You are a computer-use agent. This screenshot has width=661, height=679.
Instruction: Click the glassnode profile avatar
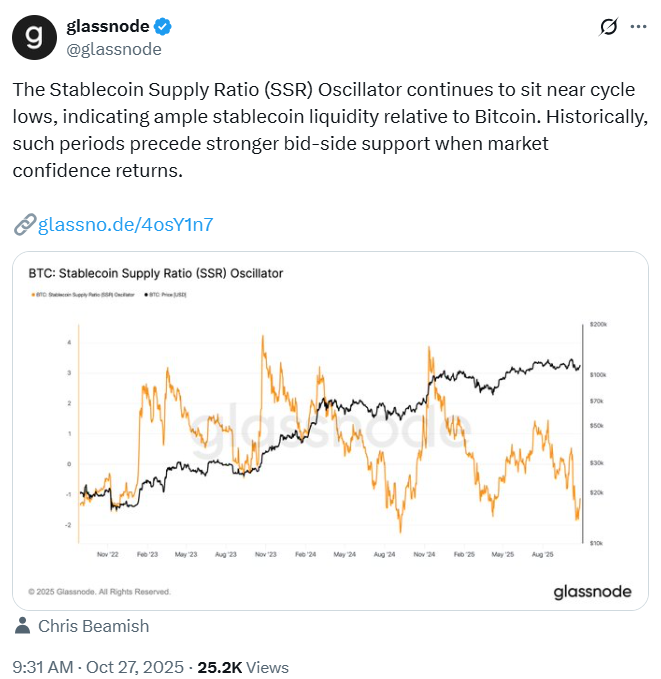(x=35, y=37)
